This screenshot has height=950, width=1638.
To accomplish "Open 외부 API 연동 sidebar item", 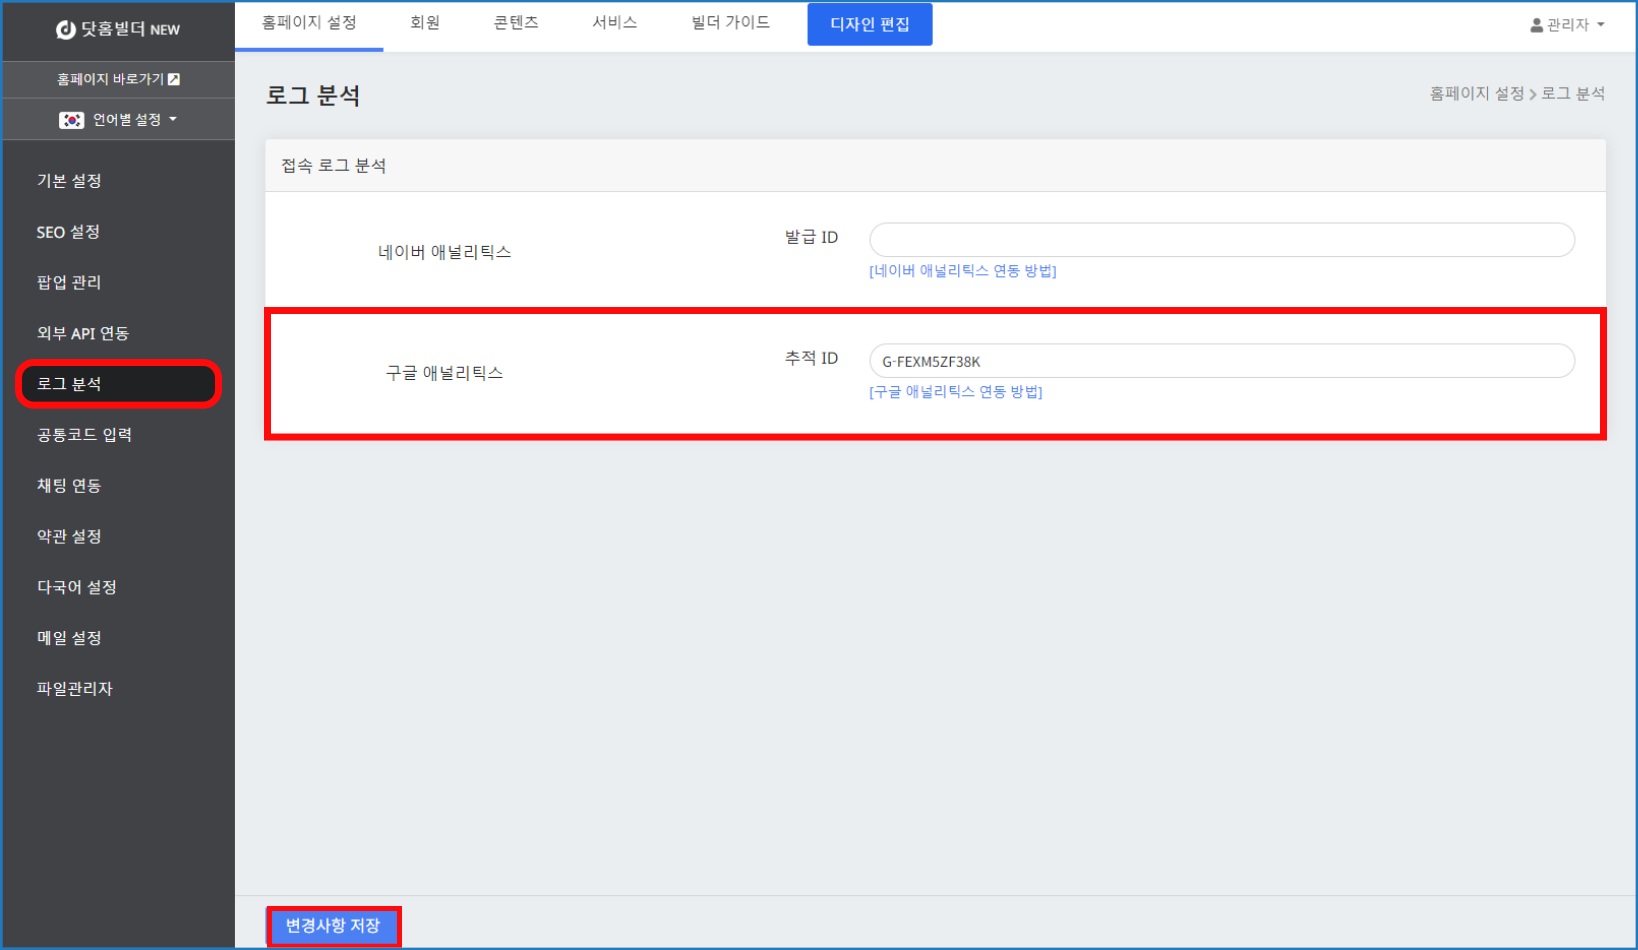I will (83, 333).
